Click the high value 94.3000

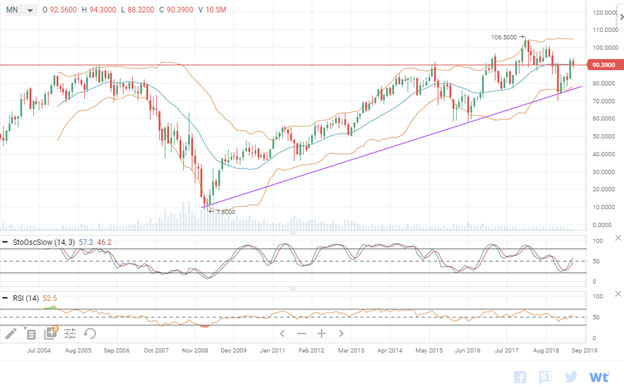(103, 10)
